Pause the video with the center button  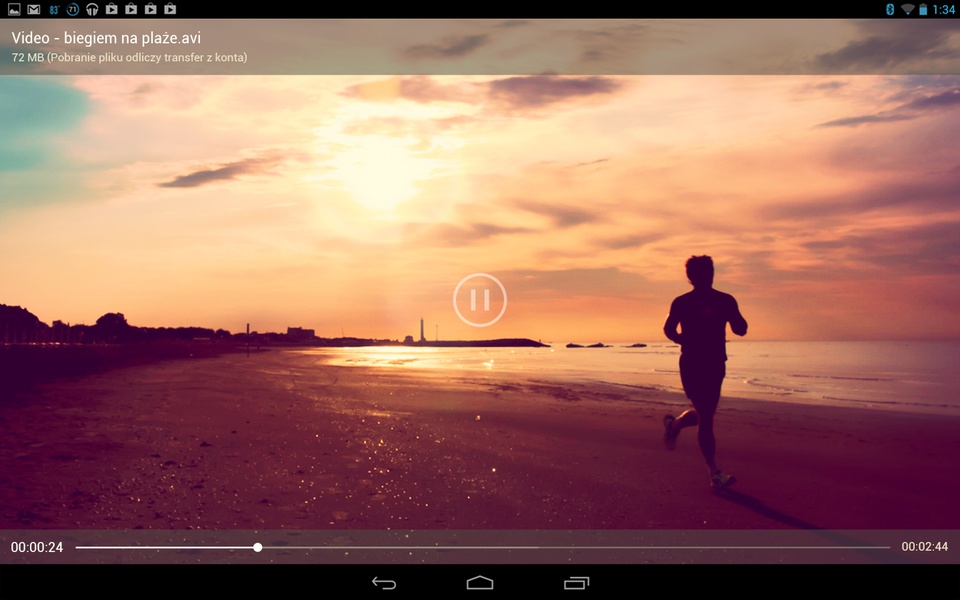tap(479, 300)
